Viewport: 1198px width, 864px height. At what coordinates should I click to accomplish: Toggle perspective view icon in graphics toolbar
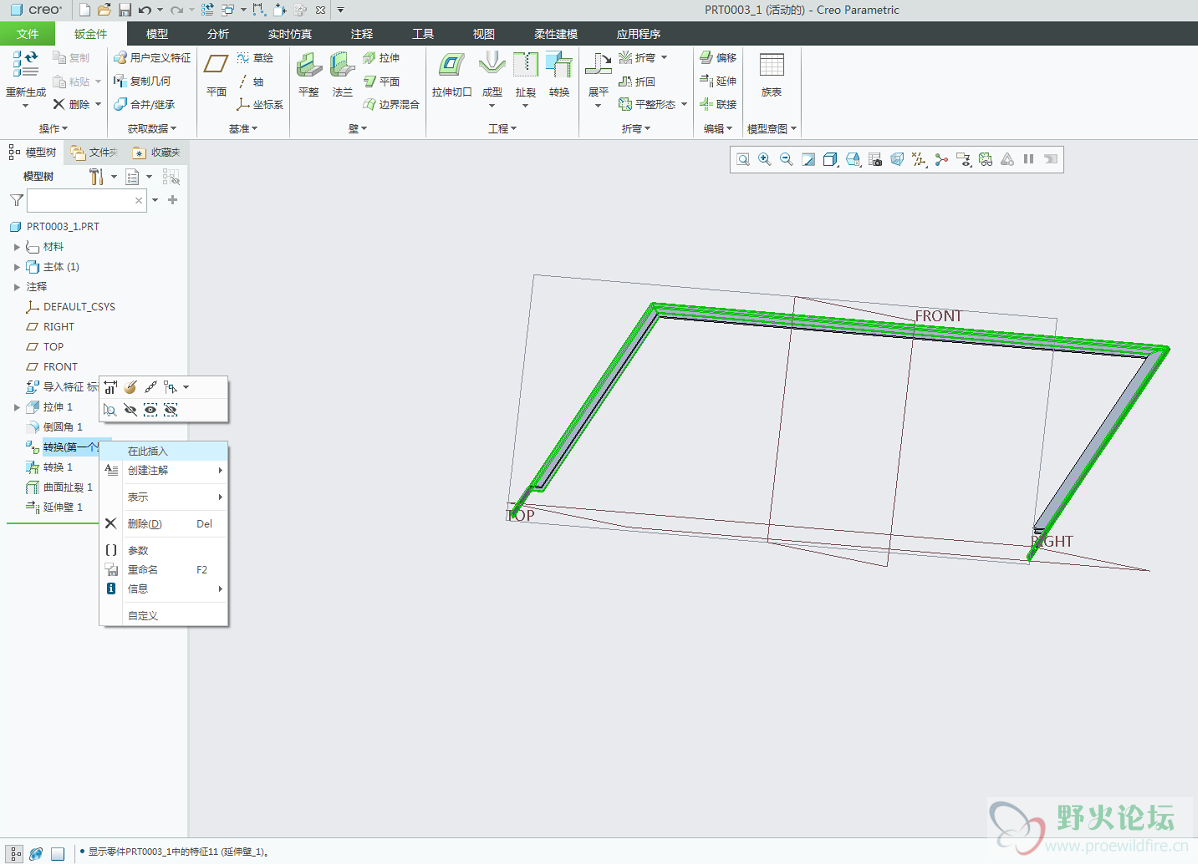click(897, 159)
